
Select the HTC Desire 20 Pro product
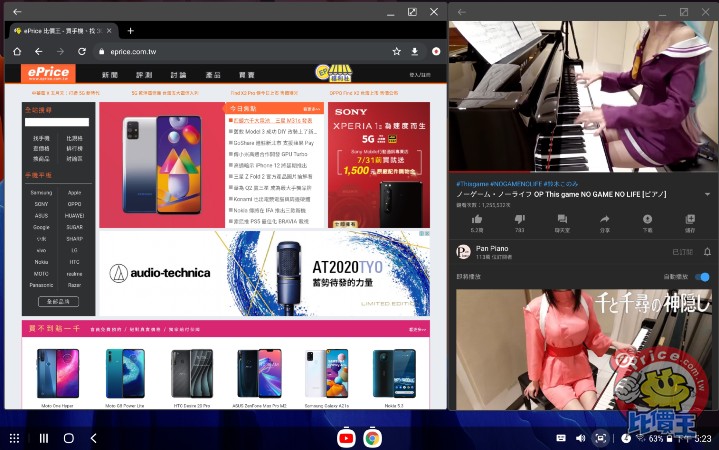pos(192,377)
